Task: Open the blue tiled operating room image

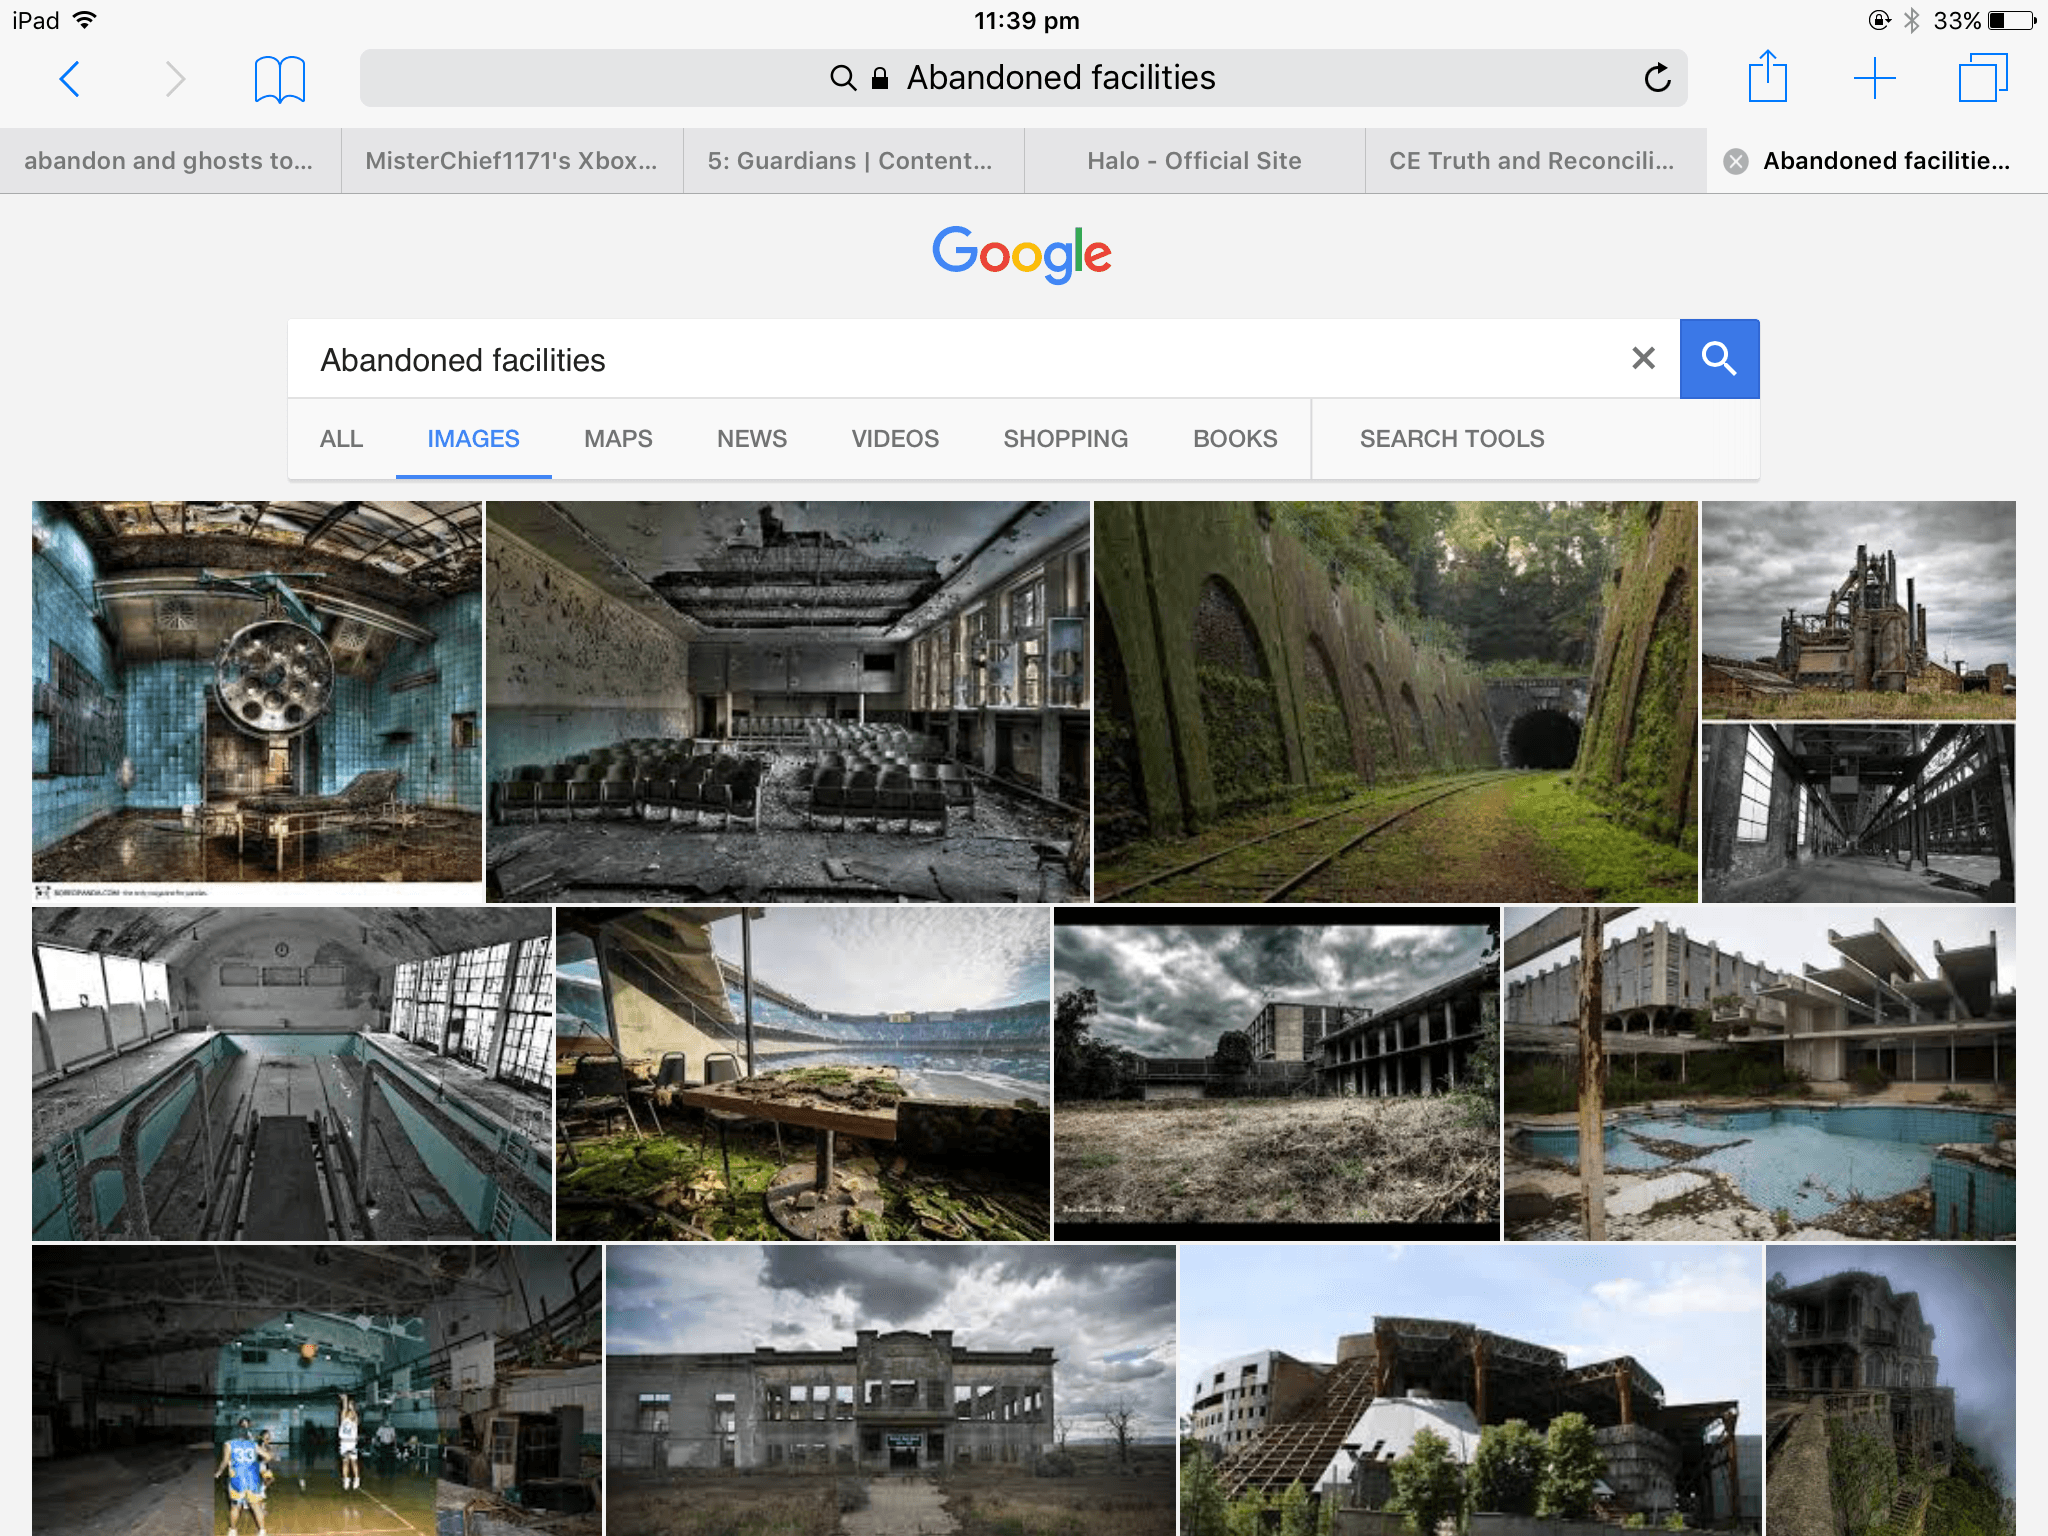Action: point(257,700)
